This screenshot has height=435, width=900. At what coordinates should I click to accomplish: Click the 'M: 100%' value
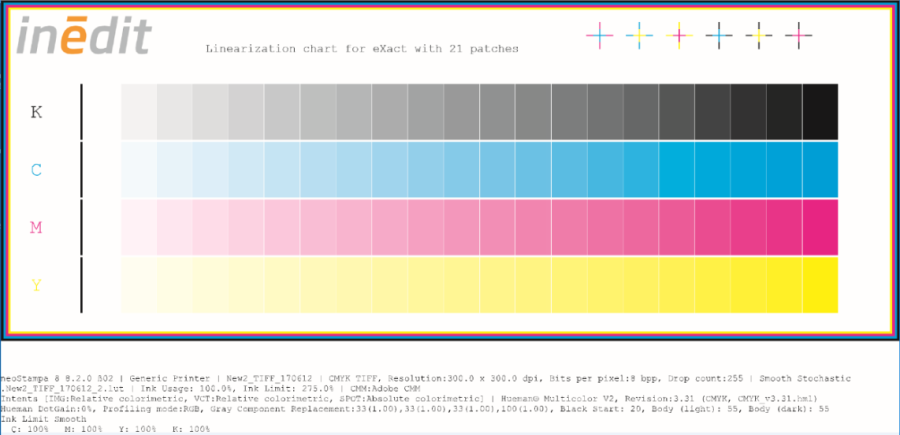(x=83, y=429)
